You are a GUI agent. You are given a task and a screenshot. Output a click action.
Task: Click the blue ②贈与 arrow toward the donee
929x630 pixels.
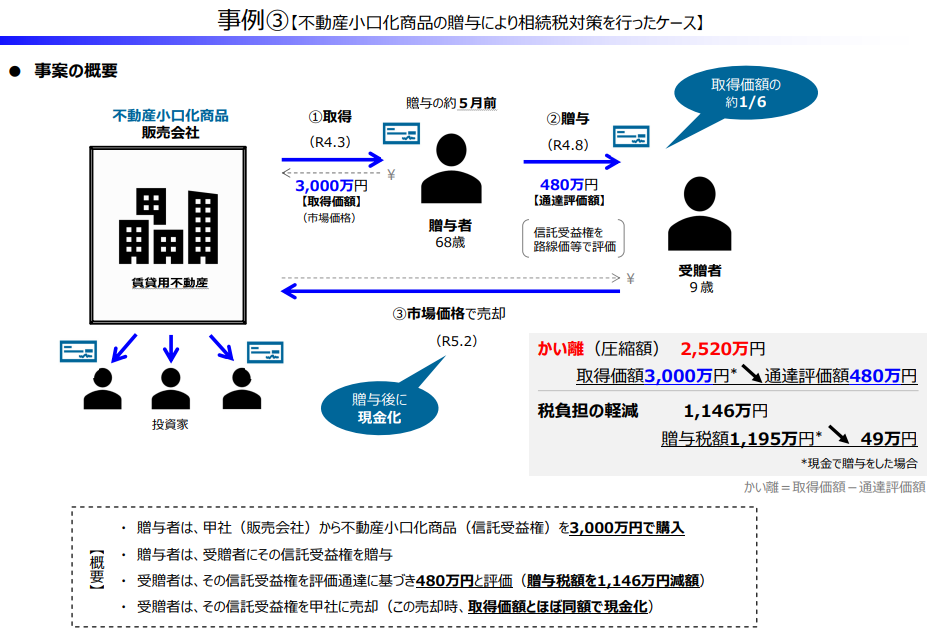[571, 160]
